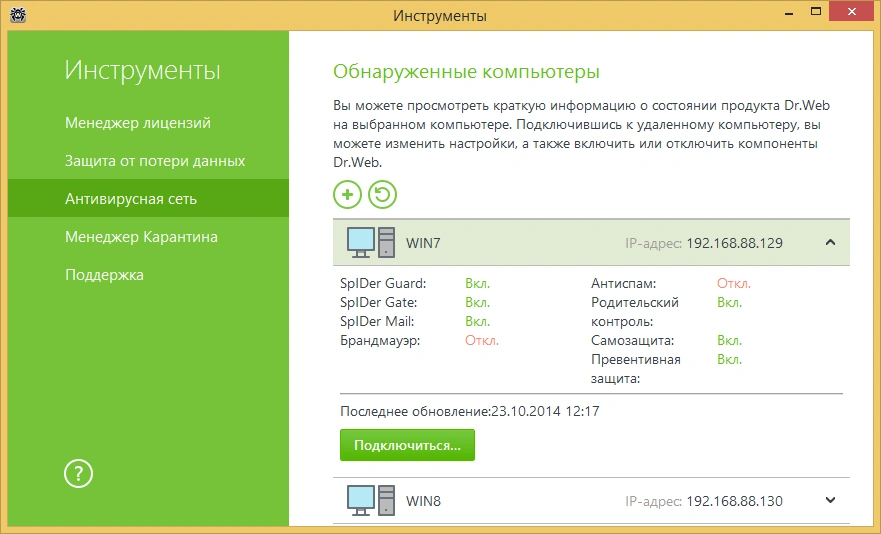Click the WIN8 IP address 192.168.88.130
881x534 pixels.
734,501
